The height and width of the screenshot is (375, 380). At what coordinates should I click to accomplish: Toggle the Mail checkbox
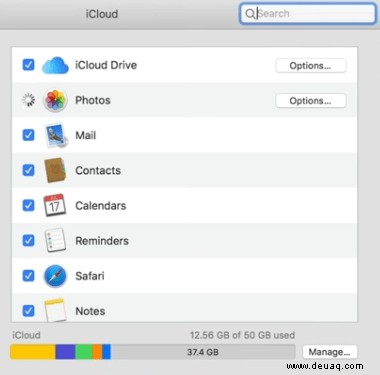[28, 135]
